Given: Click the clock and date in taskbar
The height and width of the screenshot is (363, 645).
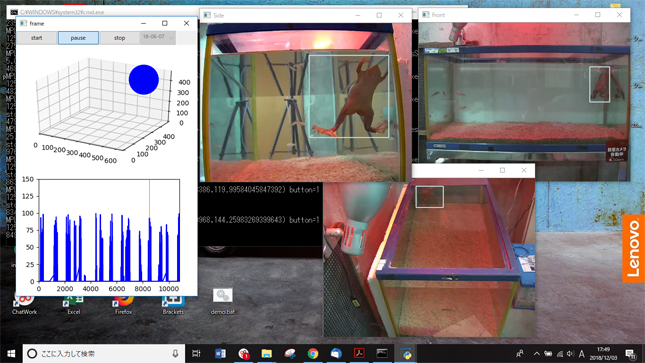Looking at the screenshot, I should coord(603,354).
